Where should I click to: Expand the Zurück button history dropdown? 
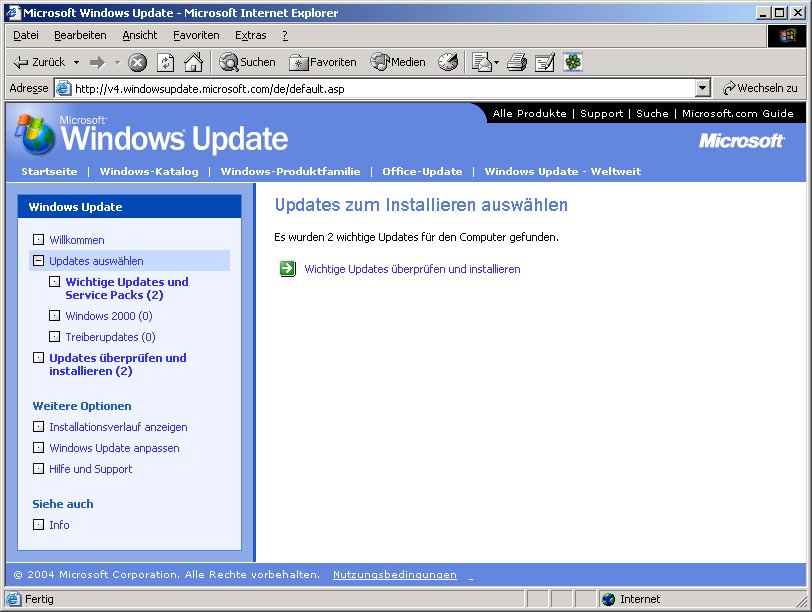point(76,62)
